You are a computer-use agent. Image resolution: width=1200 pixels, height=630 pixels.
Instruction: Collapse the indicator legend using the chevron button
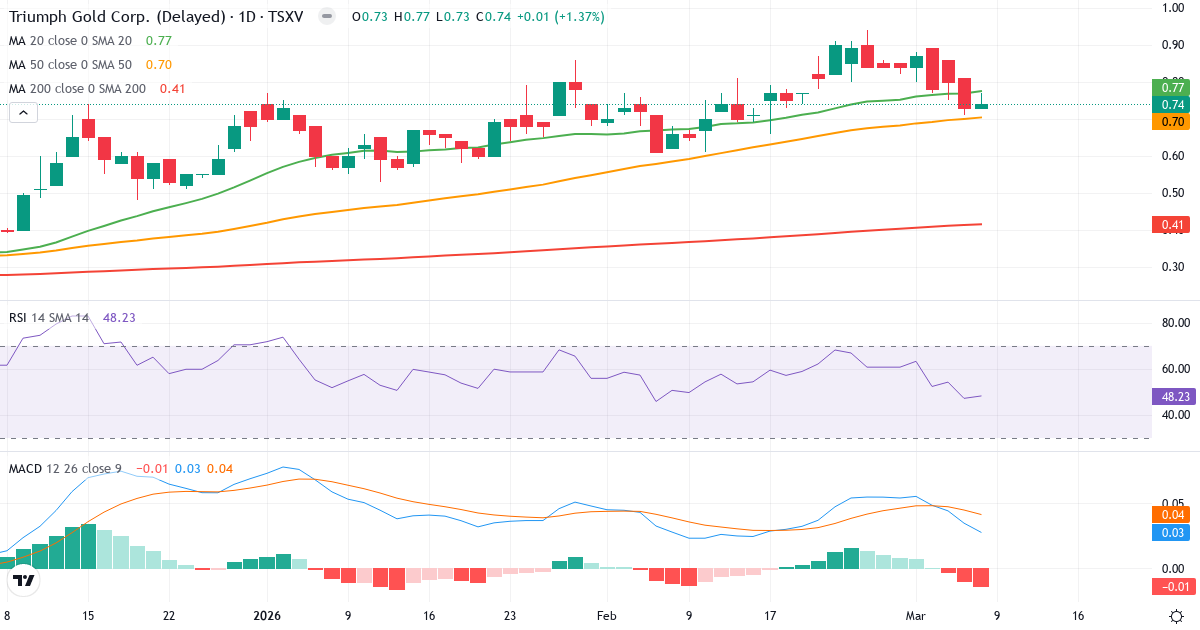pyautogui.click(x=22, y=112)
